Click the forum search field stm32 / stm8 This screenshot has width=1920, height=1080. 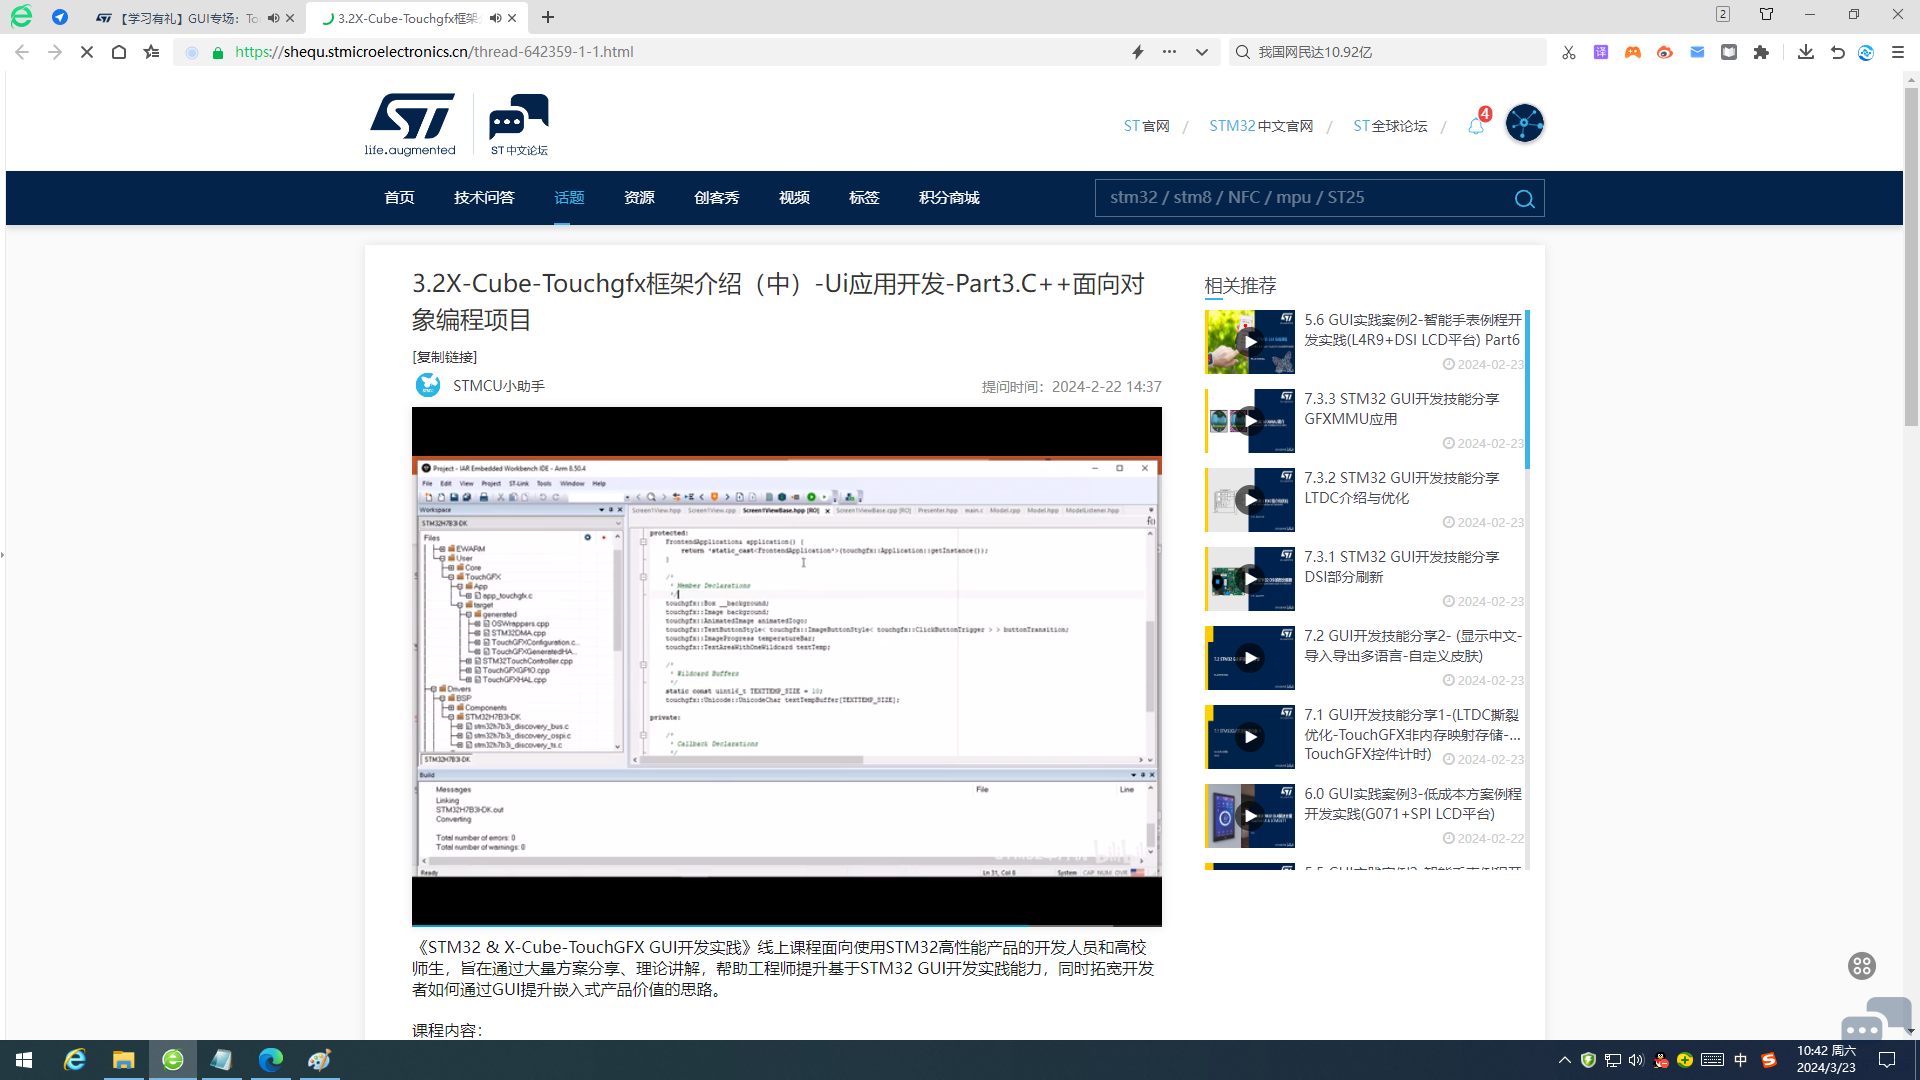pos(1300,198)
